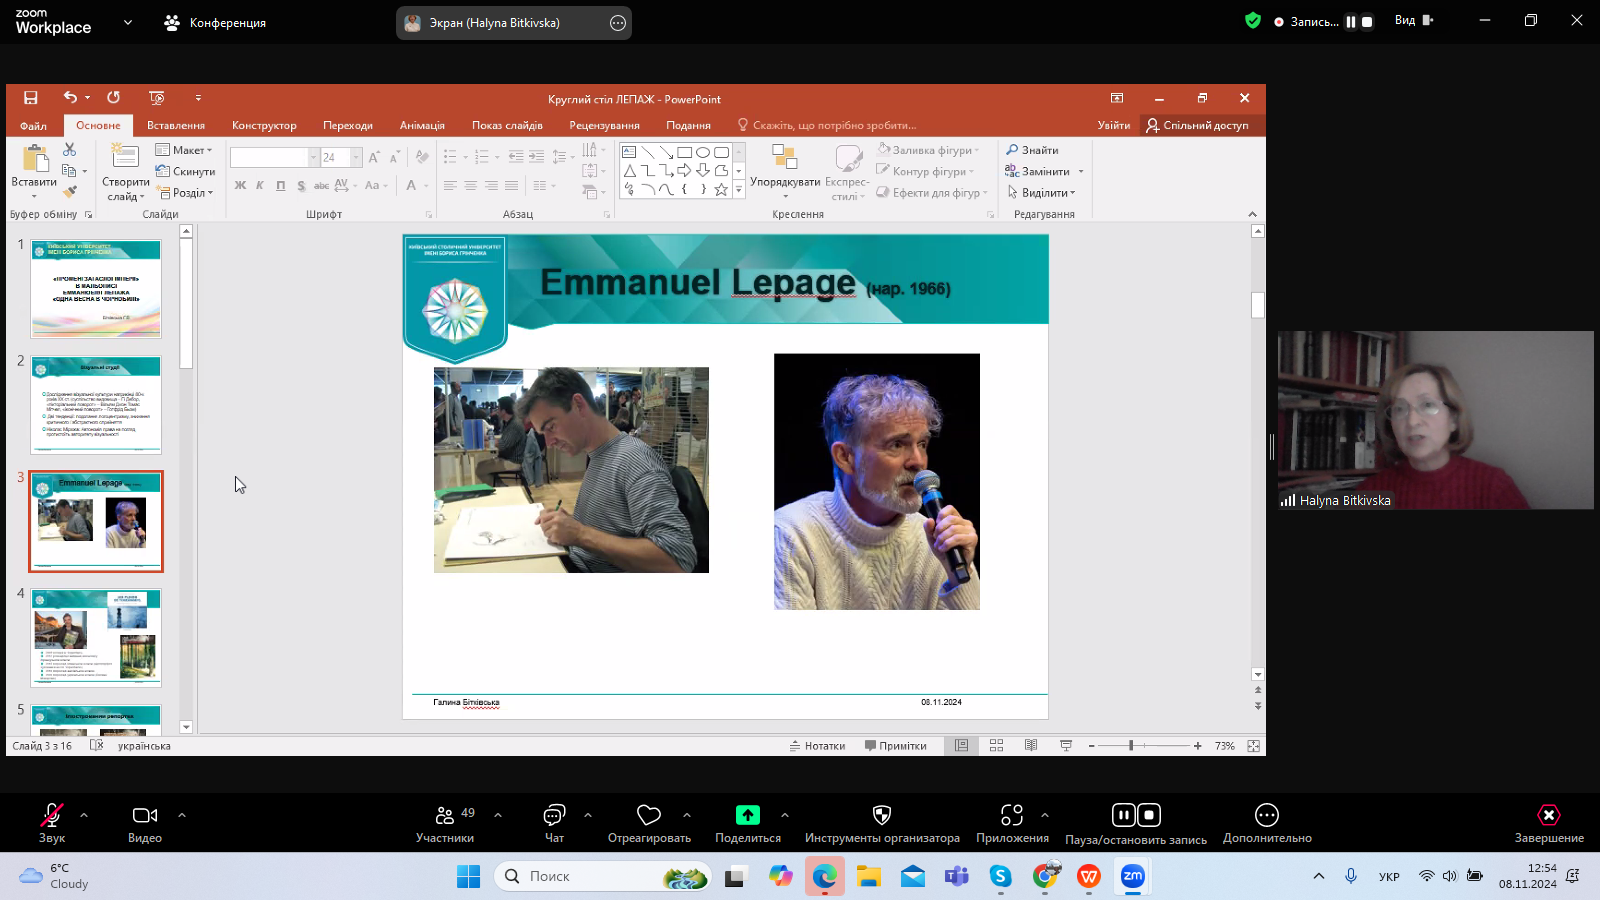Open Host tools shield icon
1600x900 pixels.
(881, 816)
